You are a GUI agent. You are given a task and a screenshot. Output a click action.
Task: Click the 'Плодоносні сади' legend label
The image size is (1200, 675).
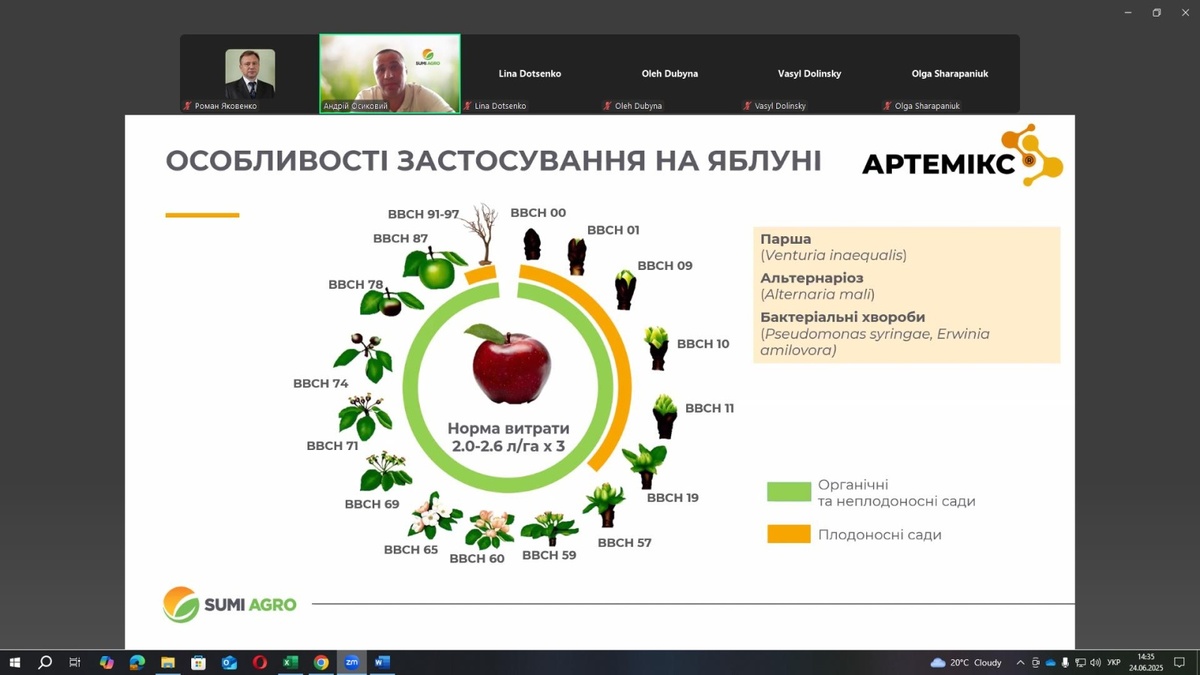coord(880,535)
